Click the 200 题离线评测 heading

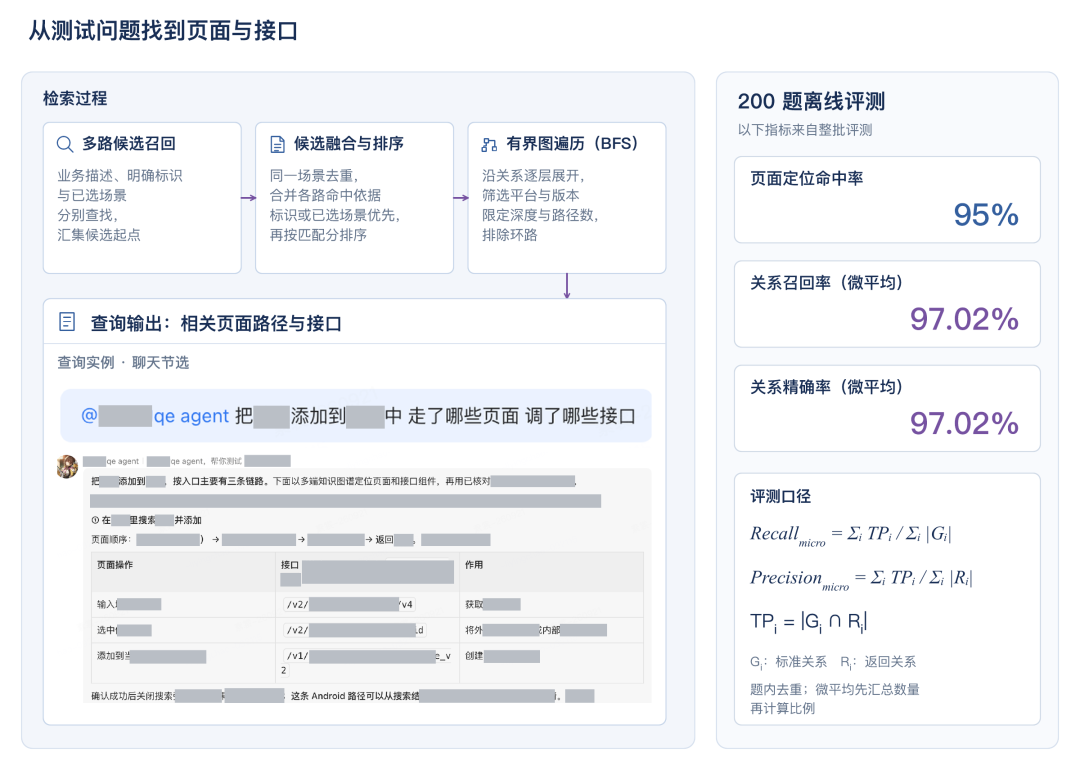point(811,101)
